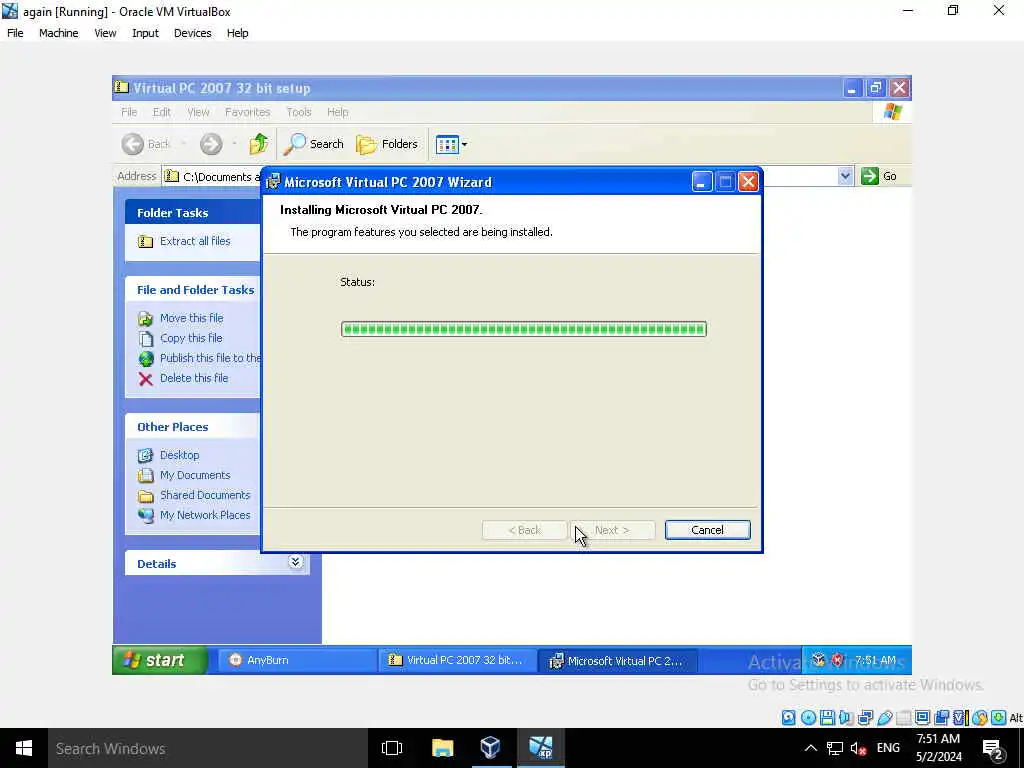Image resolution: width=1024 pixels, height=768 pixels.
Task: Open the Explorer Tools menu
Action: click(298, 112)
